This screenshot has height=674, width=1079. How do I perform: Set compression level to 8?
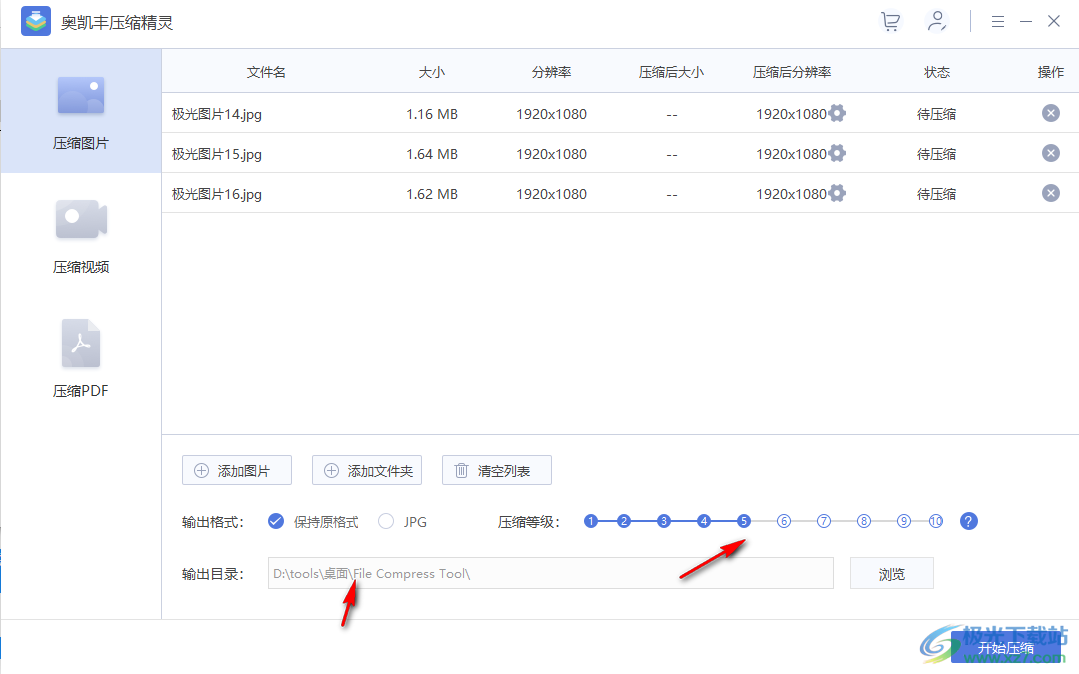[864, 521]
